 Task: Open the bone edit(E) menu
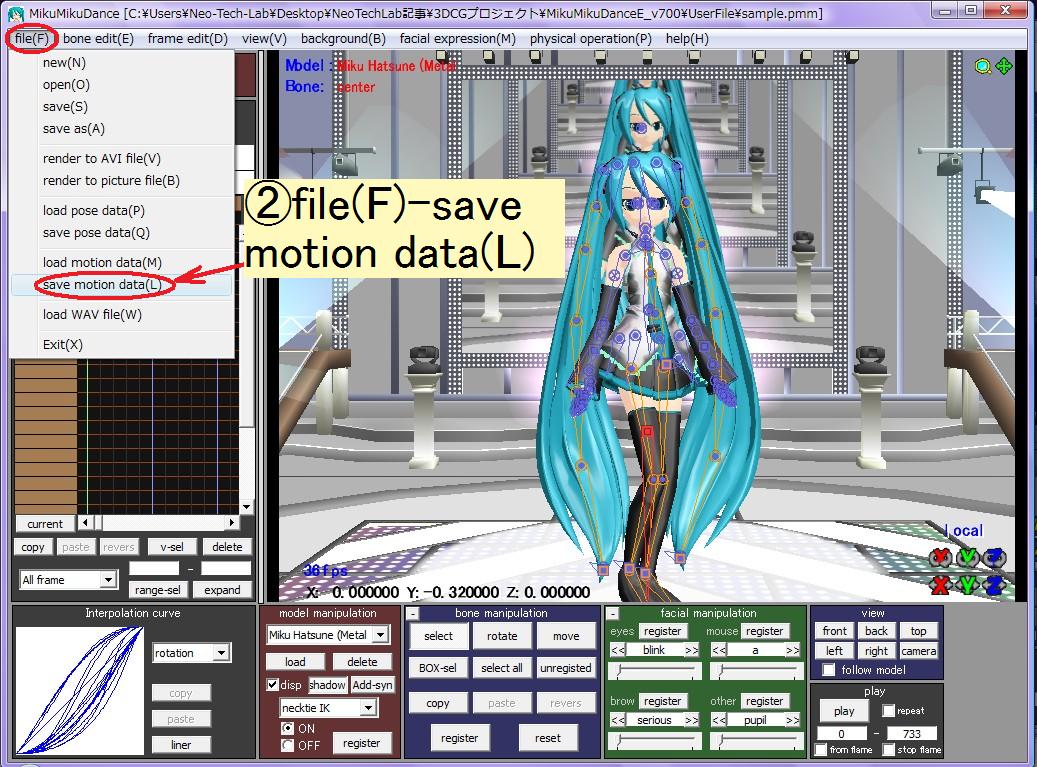99,38
